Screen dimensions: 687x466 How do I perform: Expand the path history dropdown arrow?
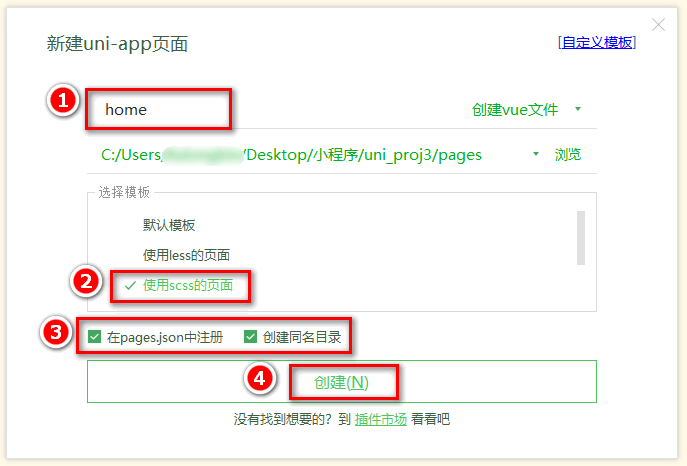[535, 154]
